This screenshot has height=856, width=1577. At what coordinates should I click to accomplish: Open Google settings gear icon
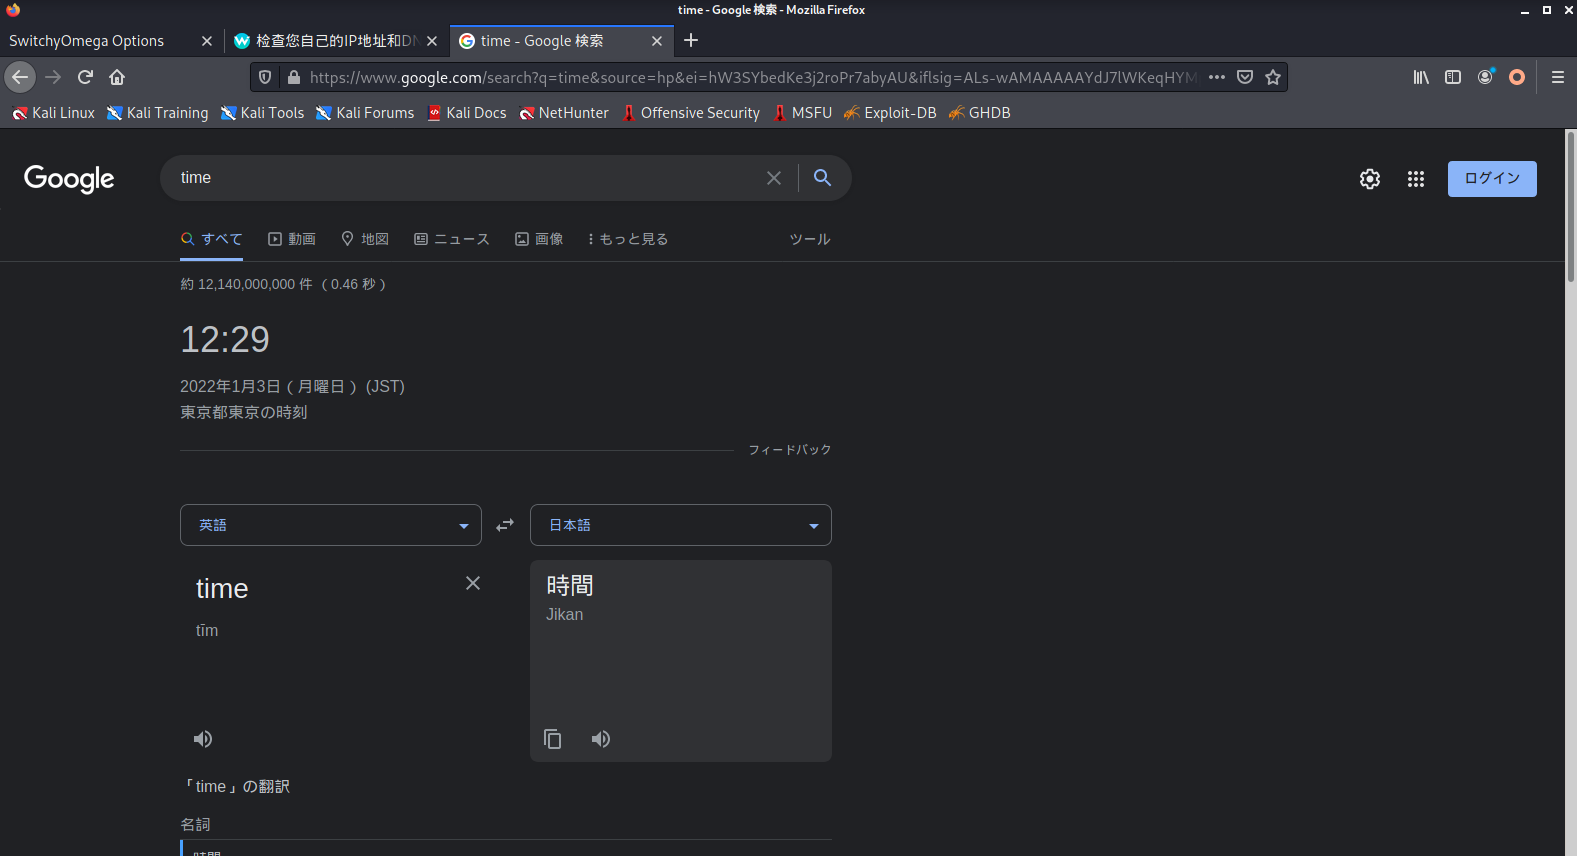point(1370,179)
